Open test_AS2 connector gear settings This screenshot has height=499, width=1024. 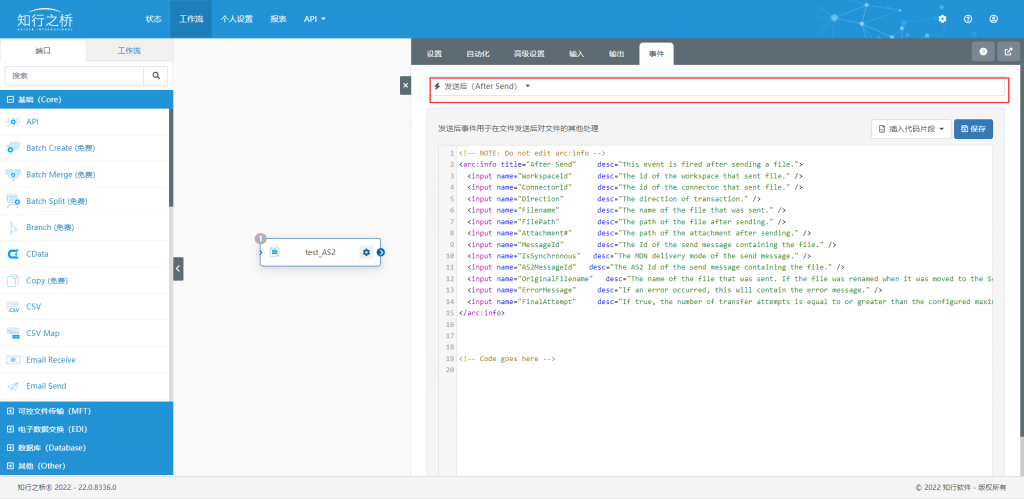[x=366, y=252]
